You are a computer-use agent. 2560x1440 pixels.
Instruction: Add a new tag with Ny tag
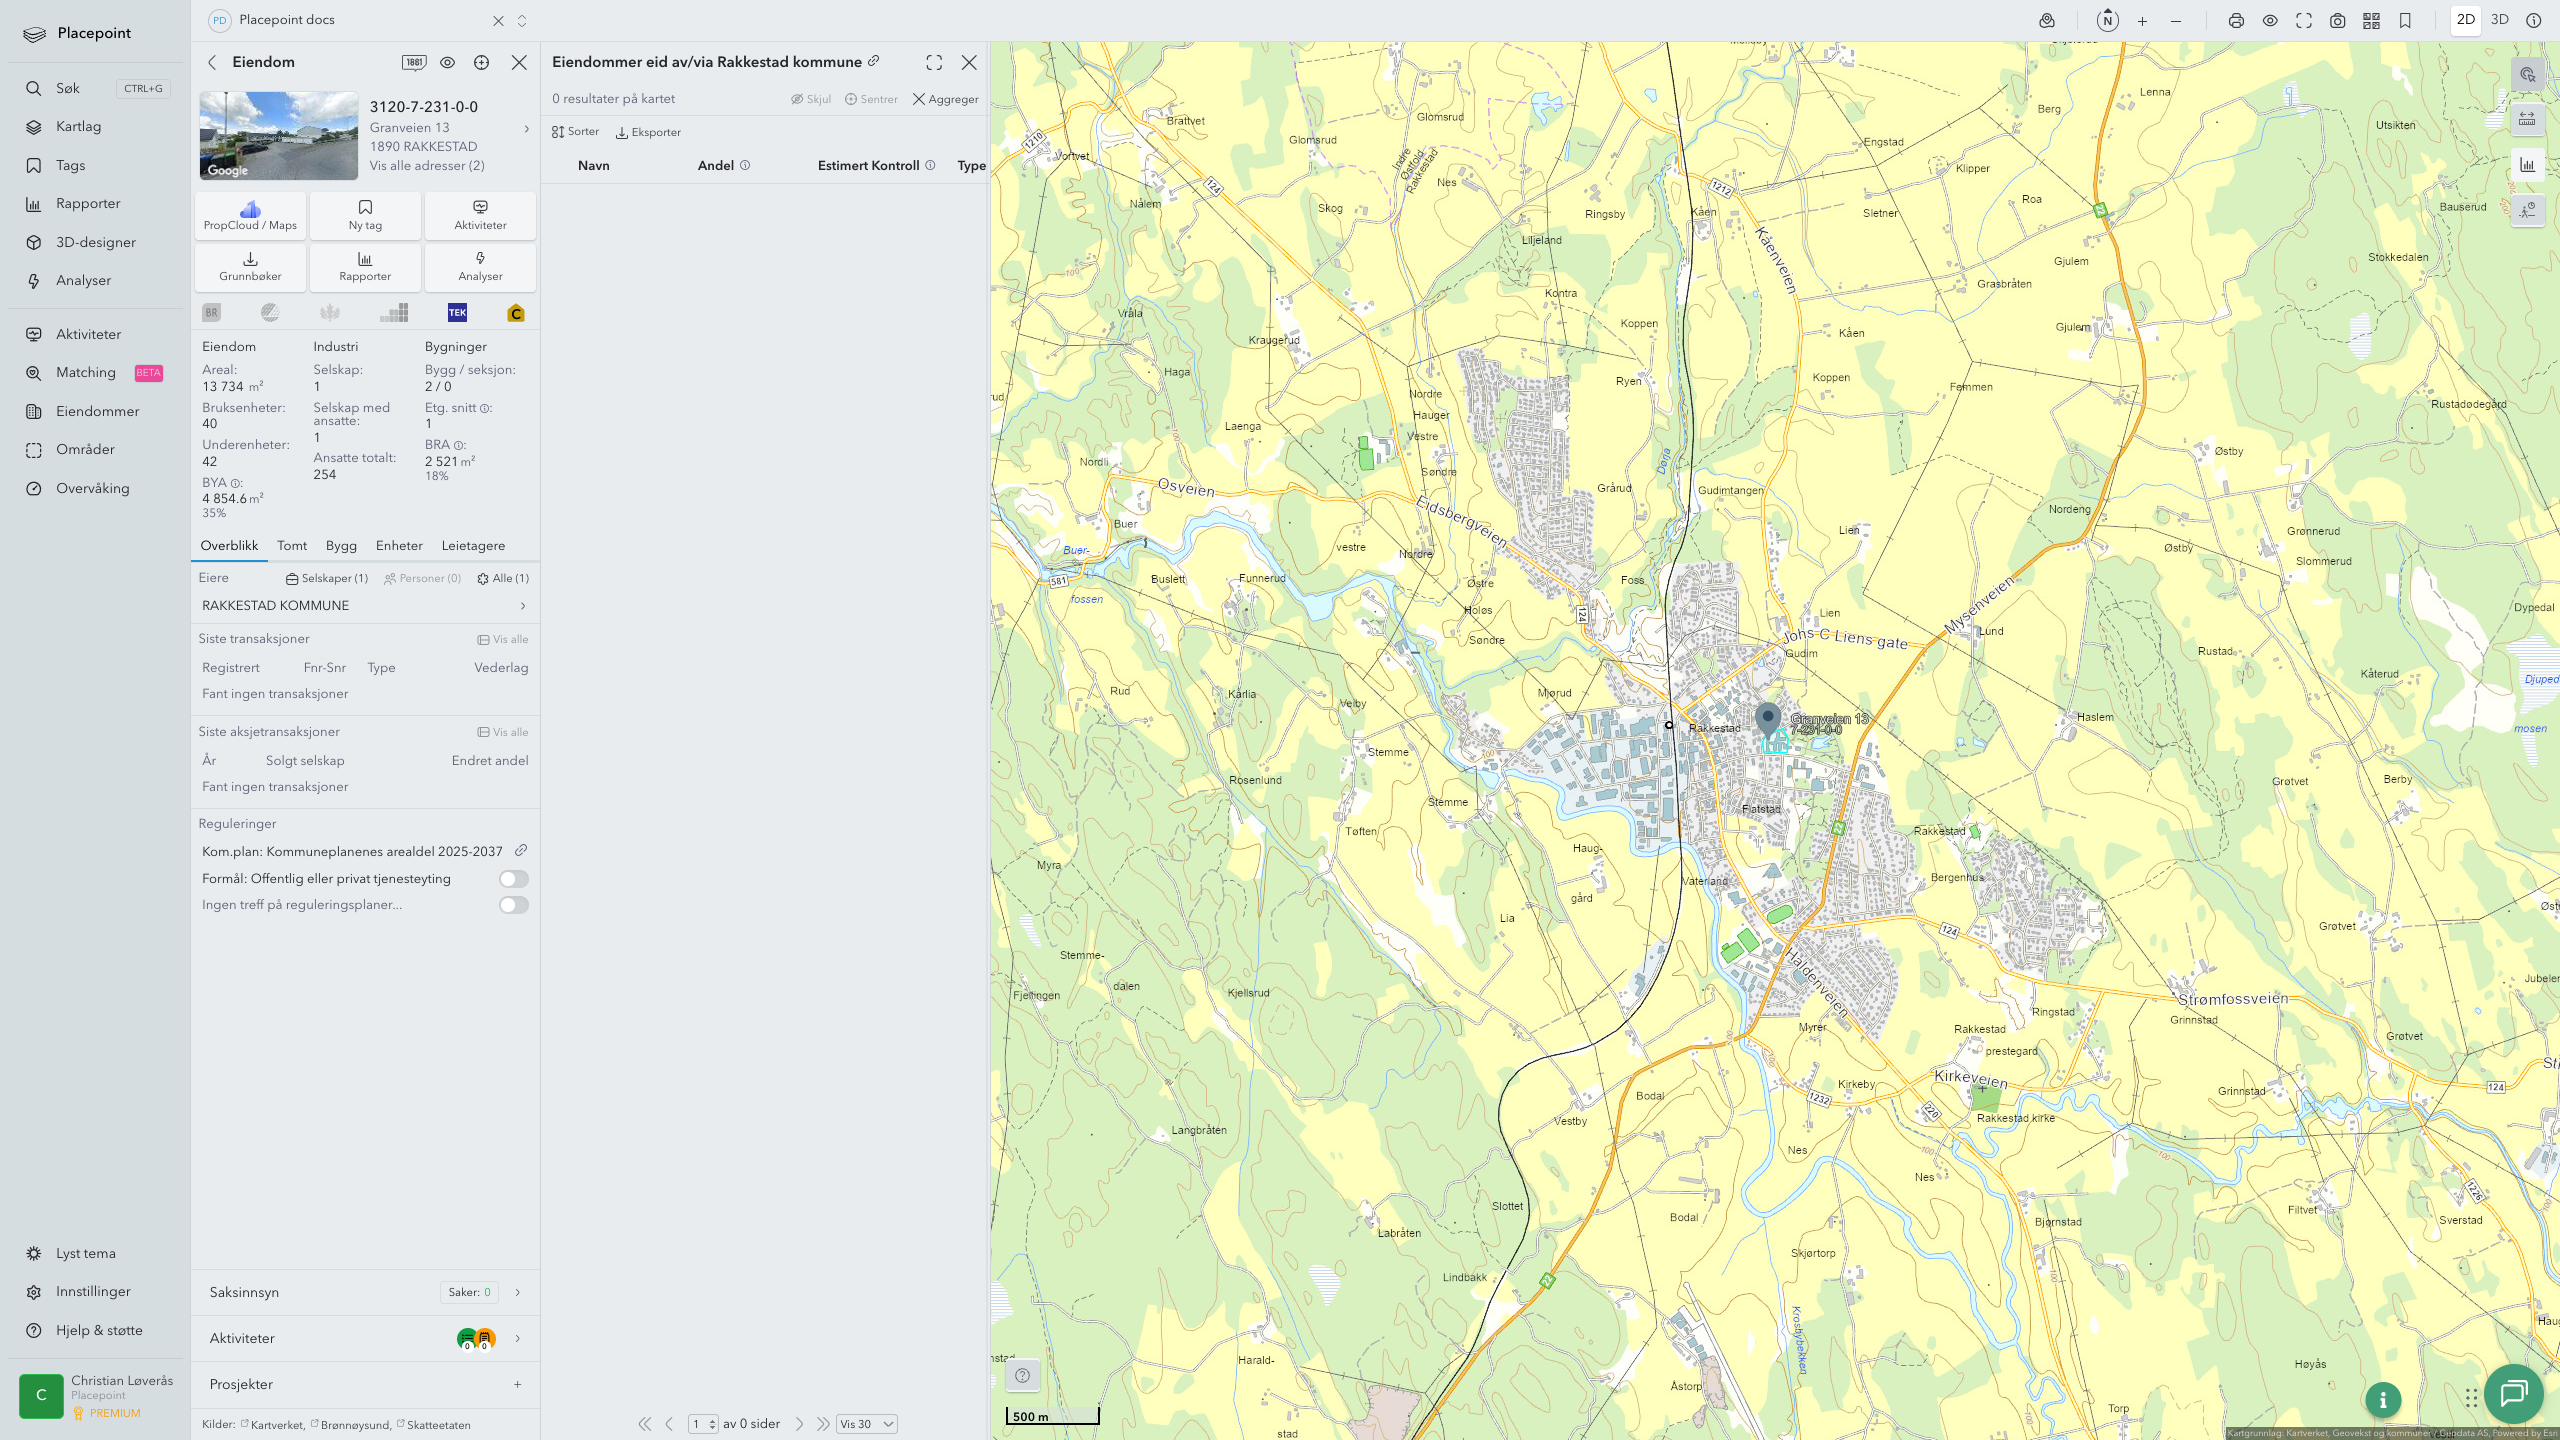(x=365, y=215)
